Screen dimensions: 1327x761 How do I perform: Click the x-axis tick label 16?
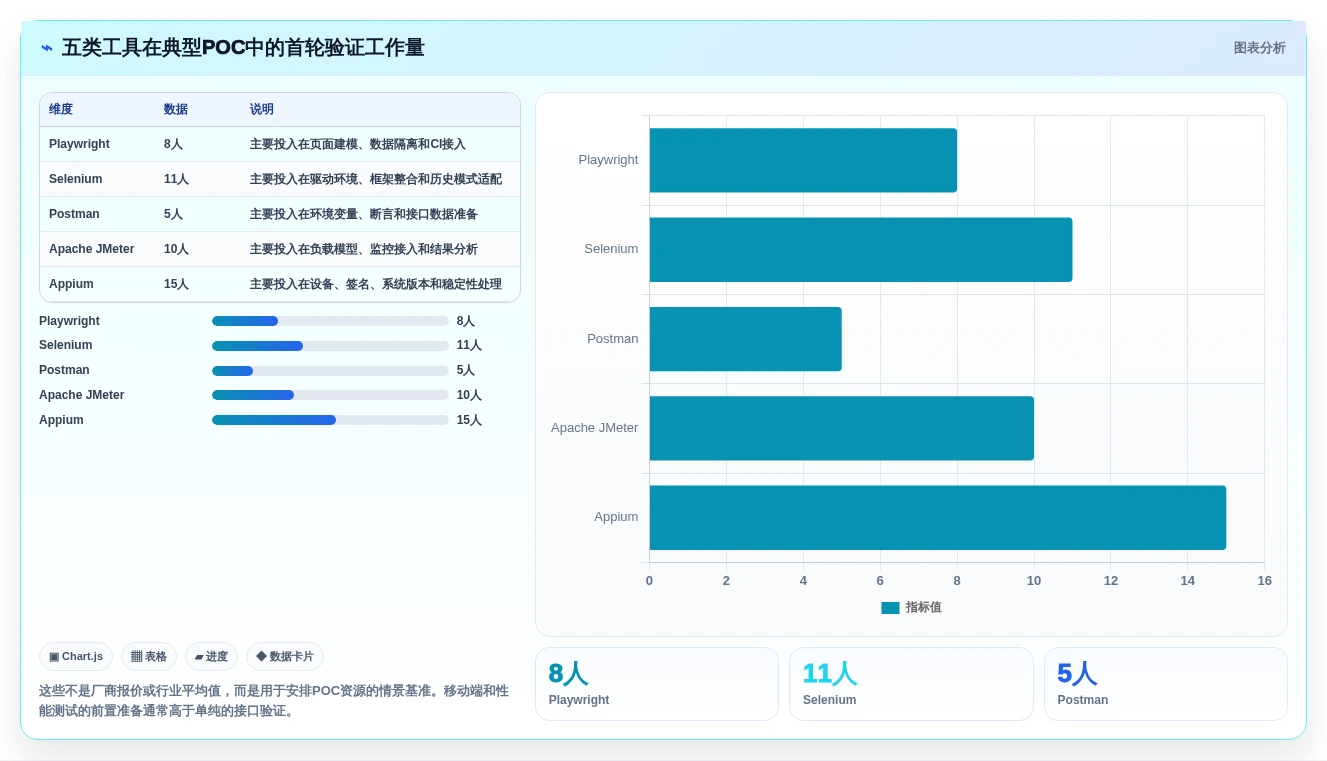(1264, 581)
